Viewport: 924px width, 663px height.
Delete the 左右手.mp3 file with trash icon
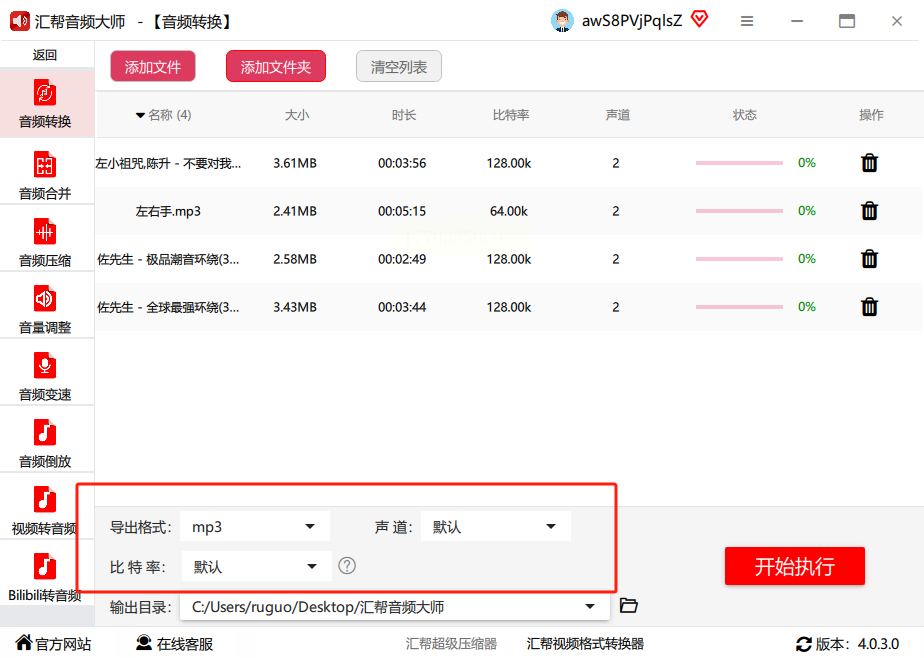pyautogui.click(x=869, y=211)
